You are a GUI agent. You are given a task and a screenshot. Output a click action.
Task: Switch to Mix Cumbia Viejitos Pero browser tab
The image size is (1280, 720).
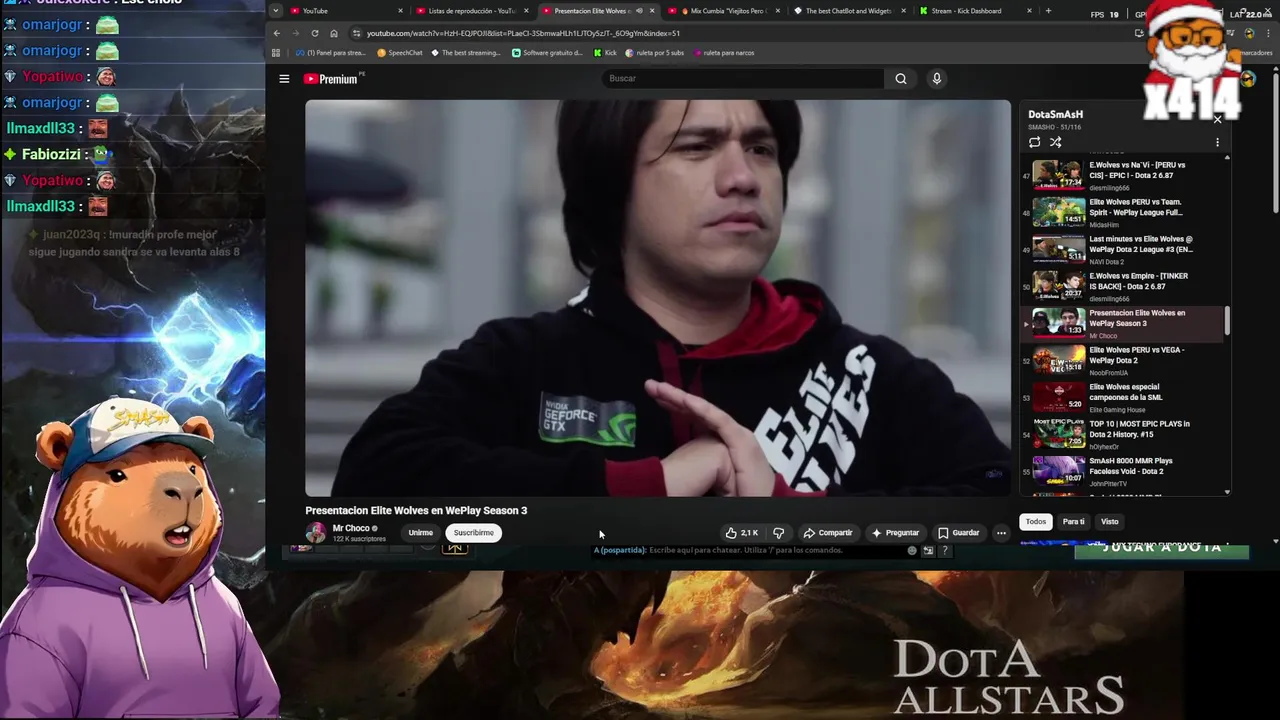[727, 11]
